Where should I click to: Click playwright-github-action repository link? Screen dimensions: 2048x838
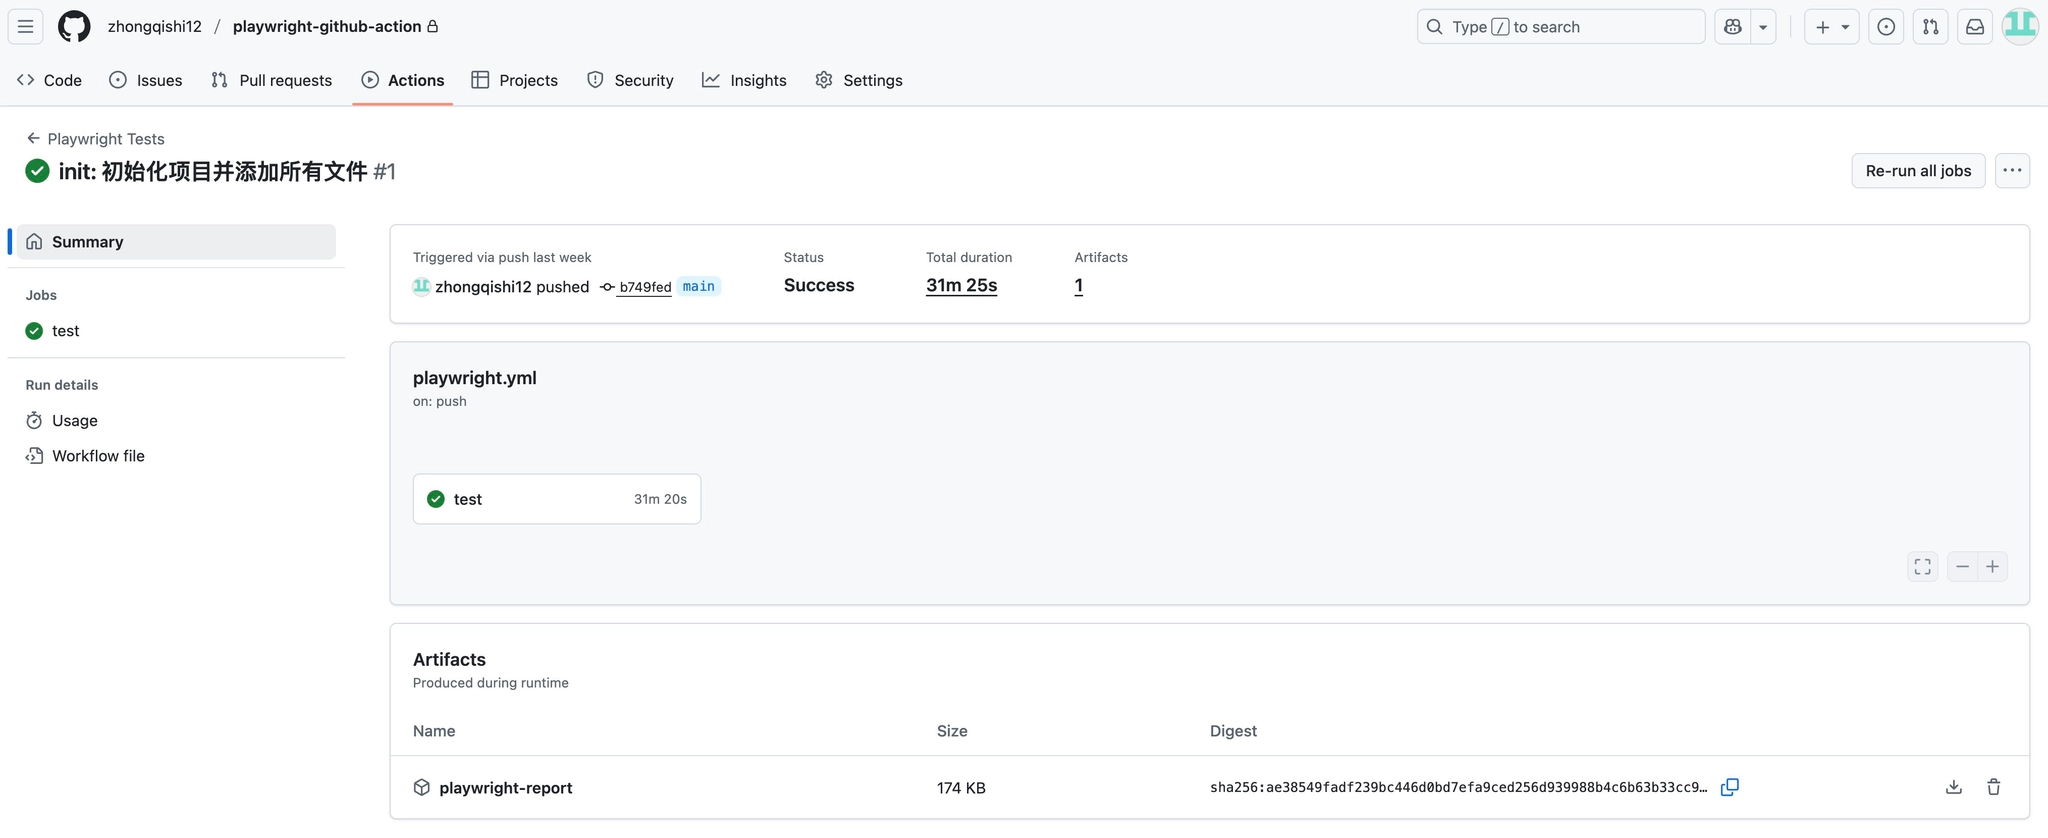pos(327,27)
